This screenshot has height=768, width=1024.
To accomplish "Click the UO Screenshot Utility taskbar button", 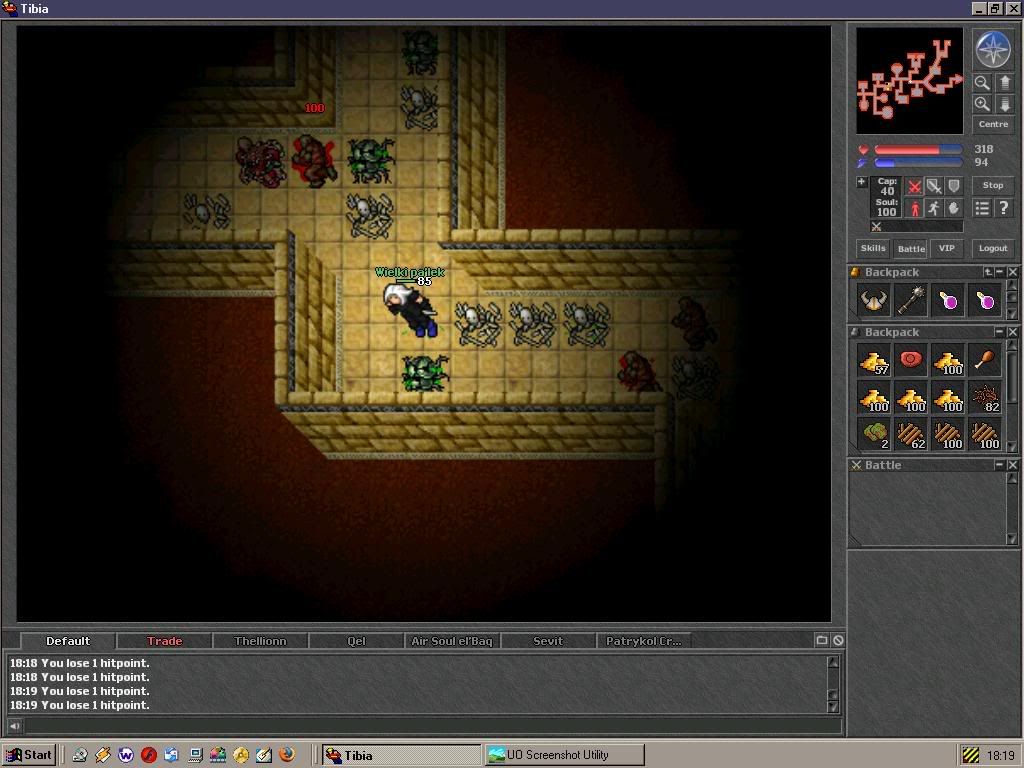I will 565,755.
